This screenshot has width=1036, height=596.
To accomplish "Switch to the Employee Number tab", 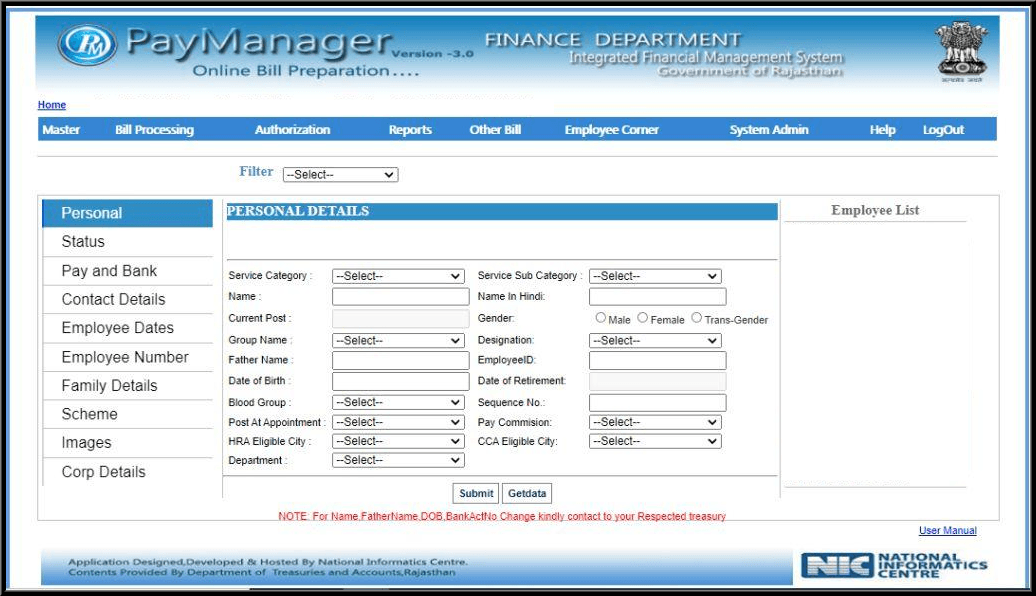I will (128, 357).
